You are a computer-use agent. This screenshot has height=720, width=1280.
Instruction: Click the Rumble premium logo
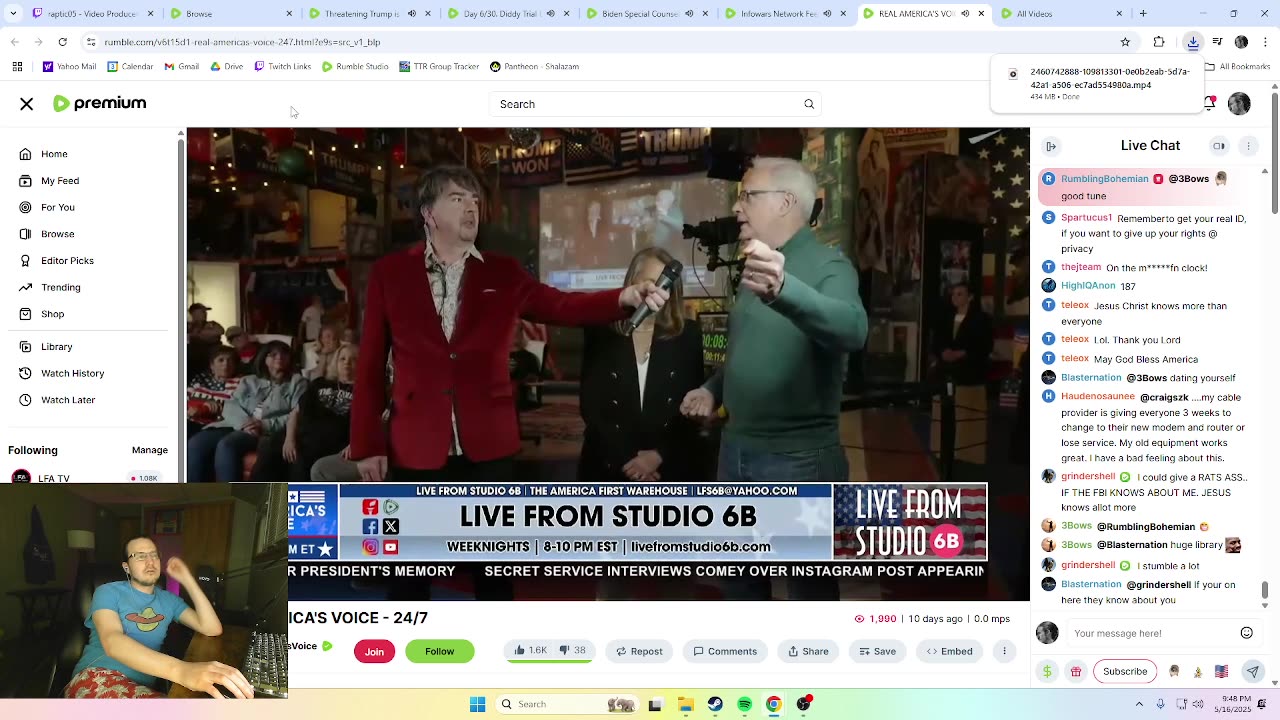(100, 103)
